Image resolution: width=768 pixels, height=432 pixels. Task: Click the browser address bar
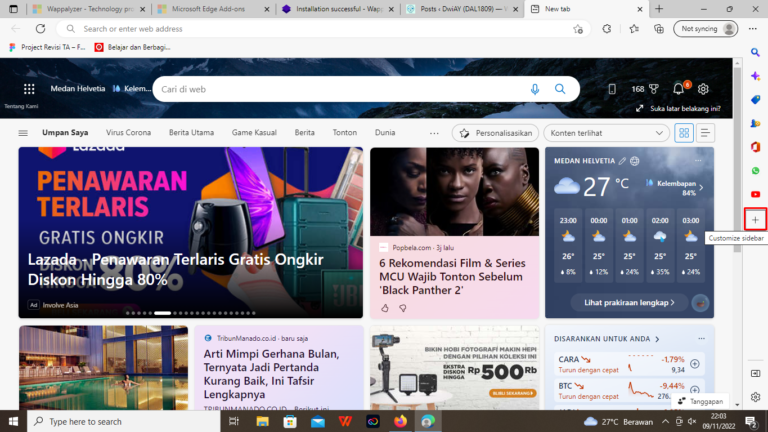pos(323,29)
